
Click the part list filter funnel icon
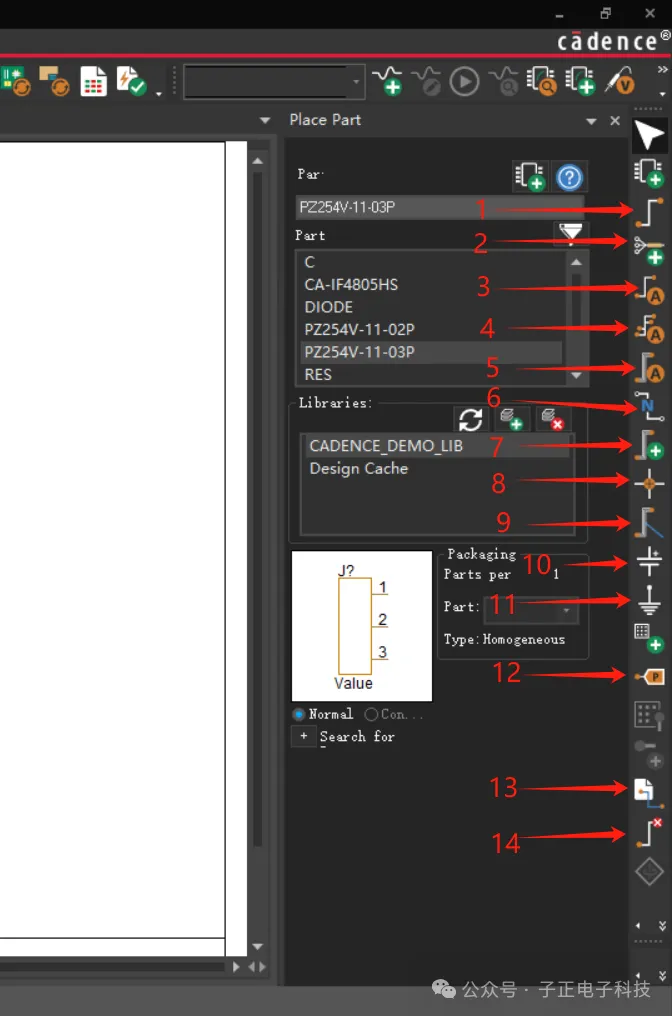click(571, 233)
